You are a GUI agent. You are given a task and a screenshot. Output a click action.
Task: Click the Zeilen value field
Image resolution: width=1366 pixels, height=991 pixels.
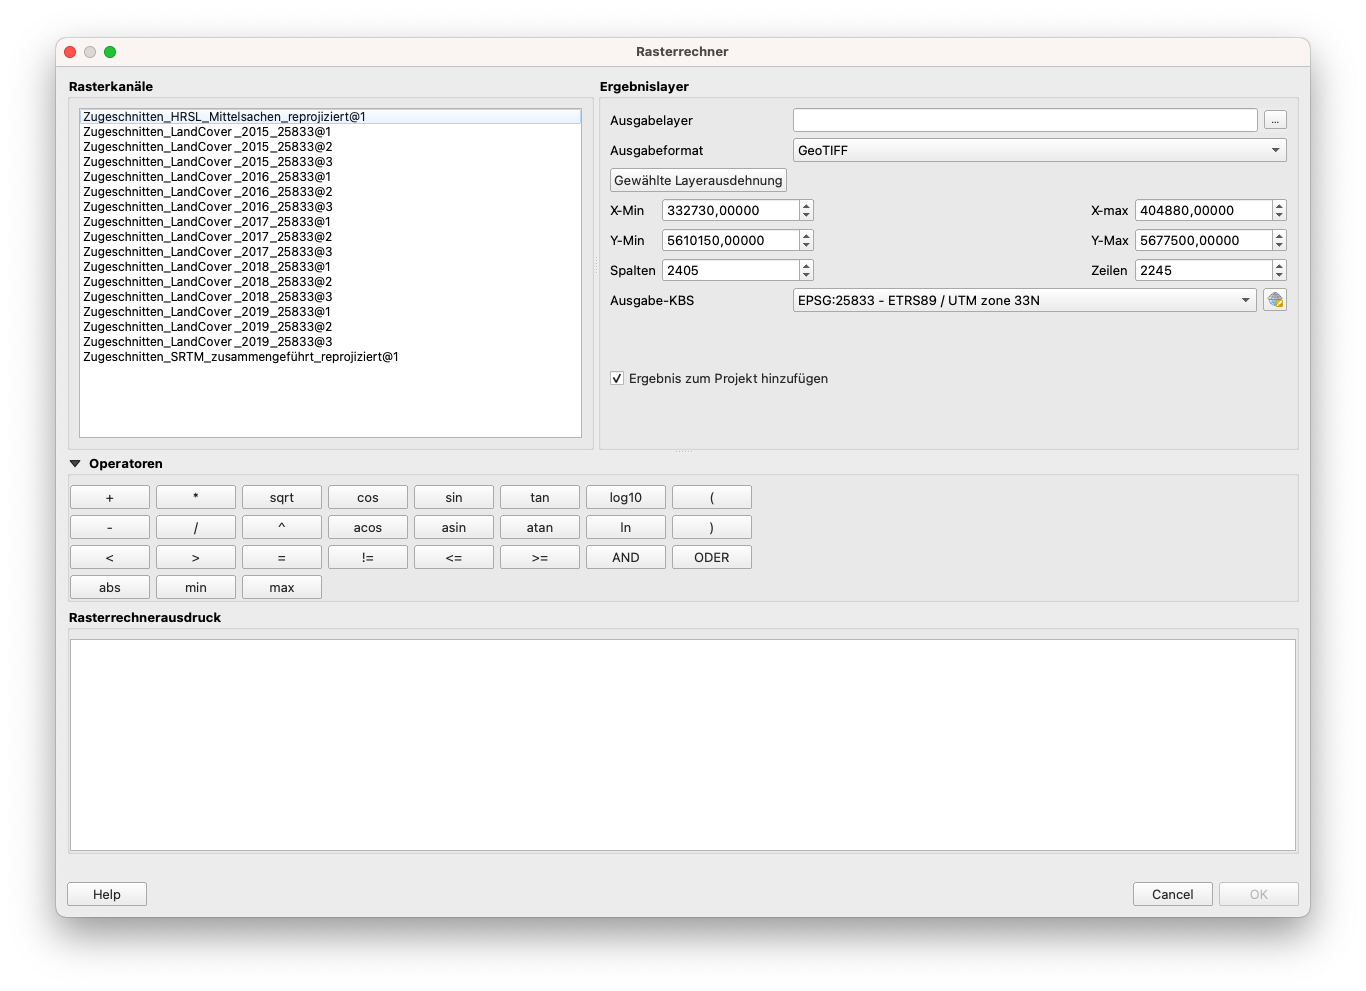(1204, 270)
